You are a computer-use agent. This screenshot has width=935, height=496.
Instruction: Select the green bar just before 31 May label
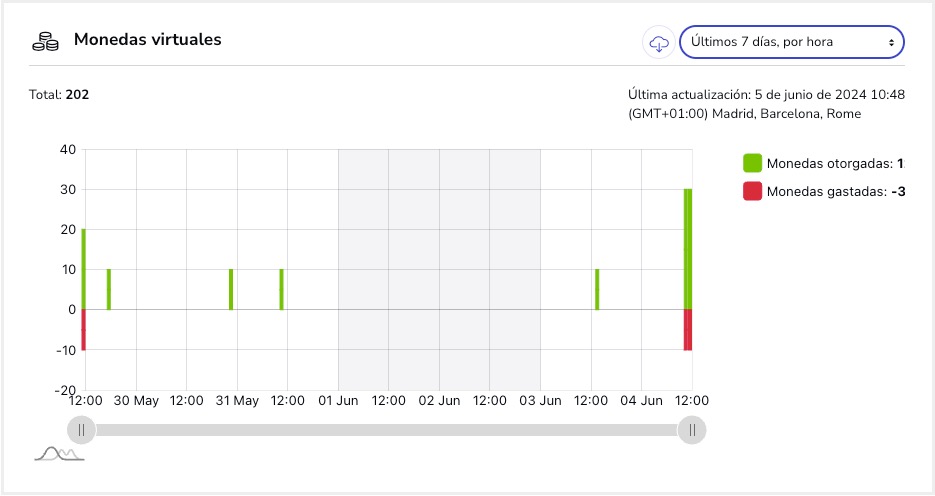(231, 289)
